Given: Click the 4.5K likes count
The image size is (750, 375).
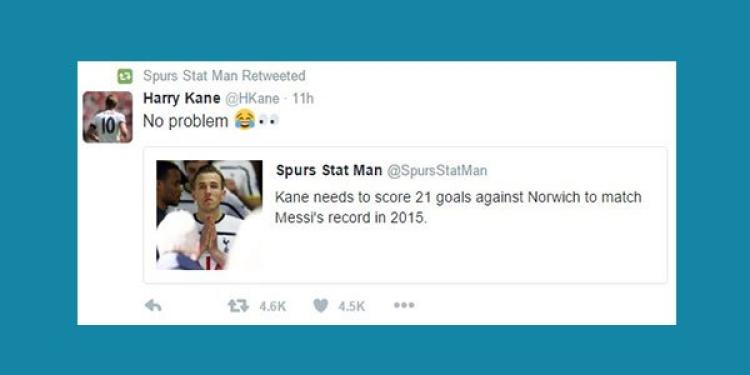Looking at the screenshot, I should pos(352,306).
